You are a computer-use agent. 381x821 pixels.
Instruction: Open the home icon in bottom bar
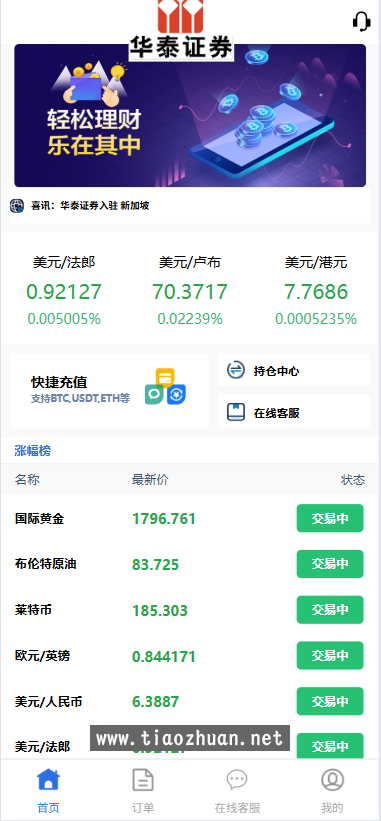[x=48, y=780]
